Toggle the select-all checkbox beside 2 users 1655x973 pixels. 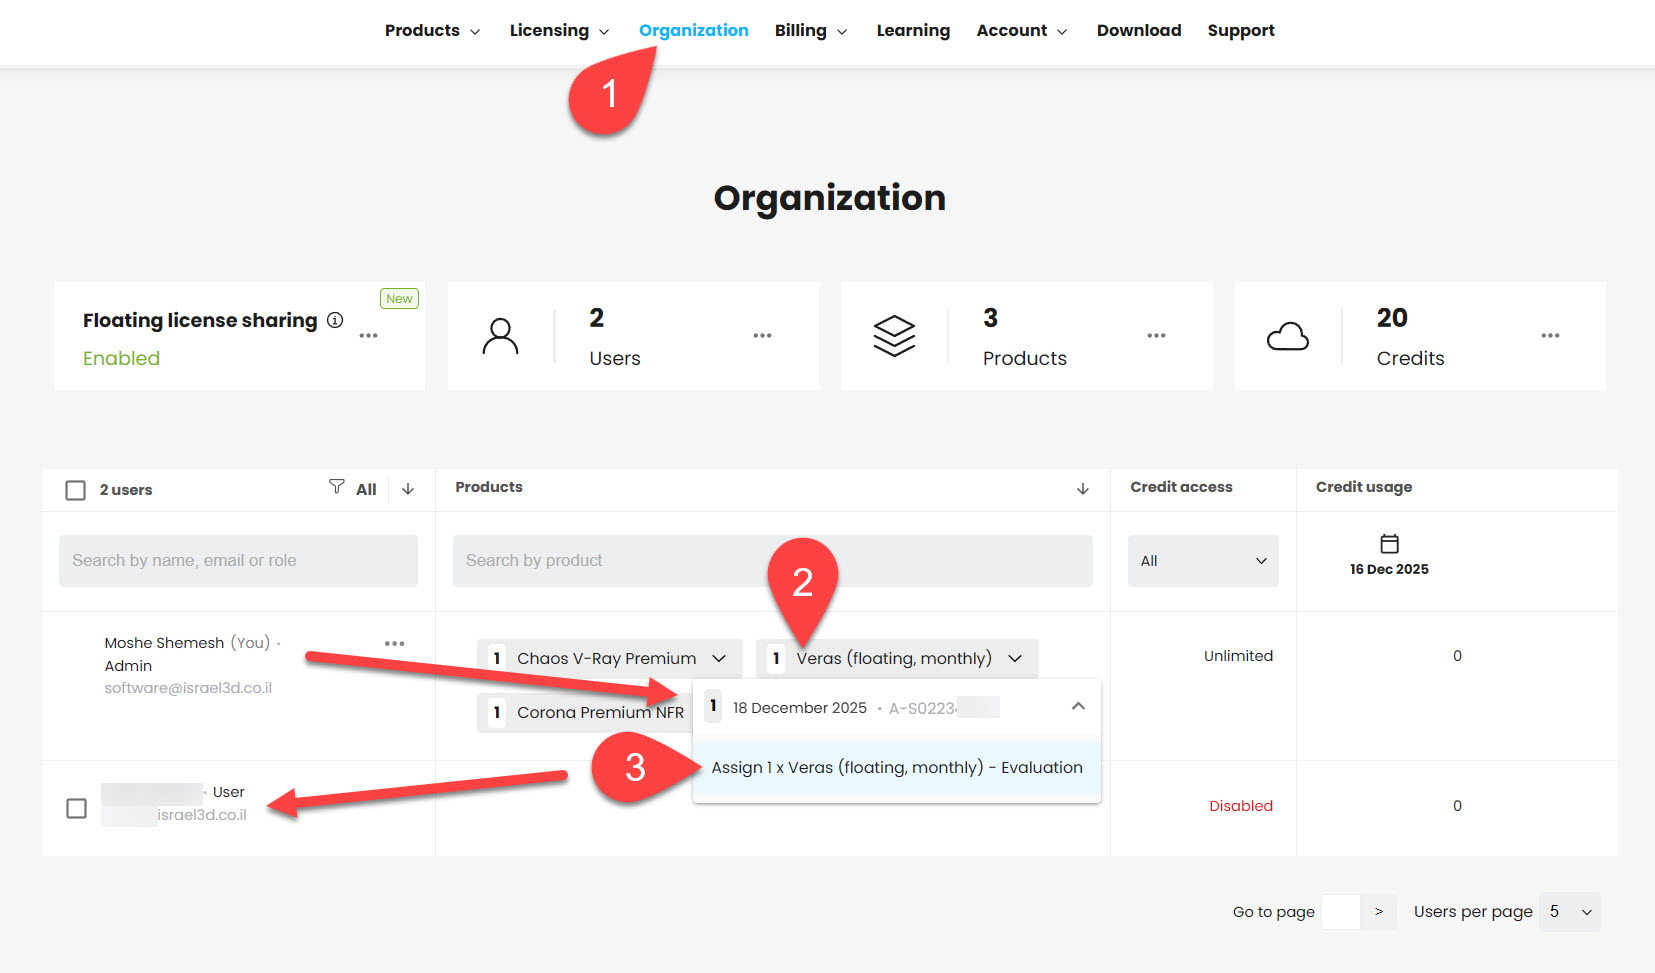75,490
